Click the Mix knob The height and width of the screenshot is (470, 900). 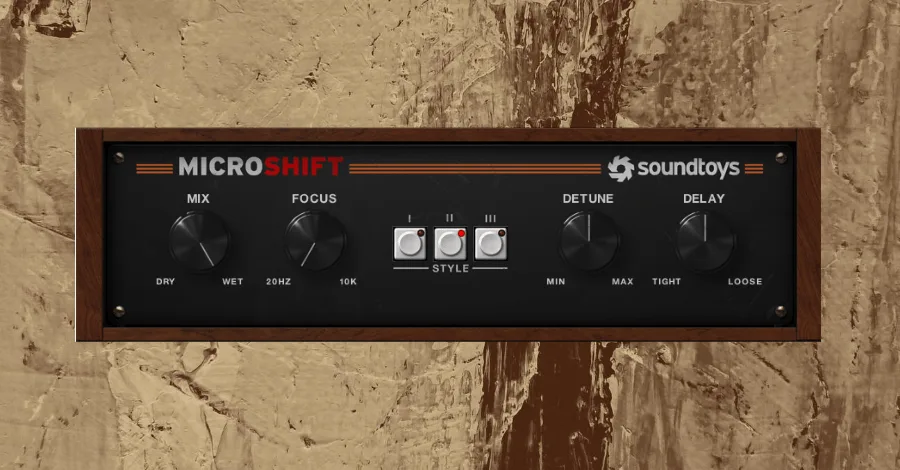pyautogui.click(x=200, y=240)
